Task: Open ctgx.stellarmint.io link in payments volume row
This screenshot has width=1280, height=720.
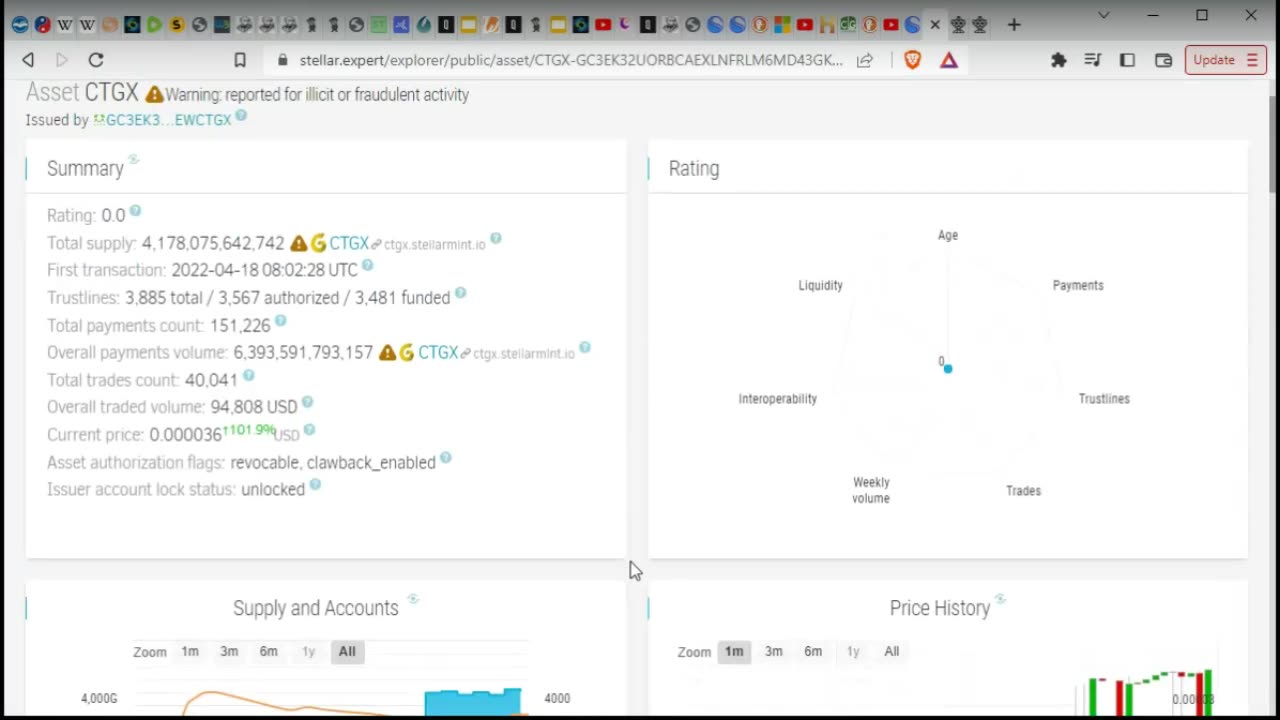Action: click(524, 354)
